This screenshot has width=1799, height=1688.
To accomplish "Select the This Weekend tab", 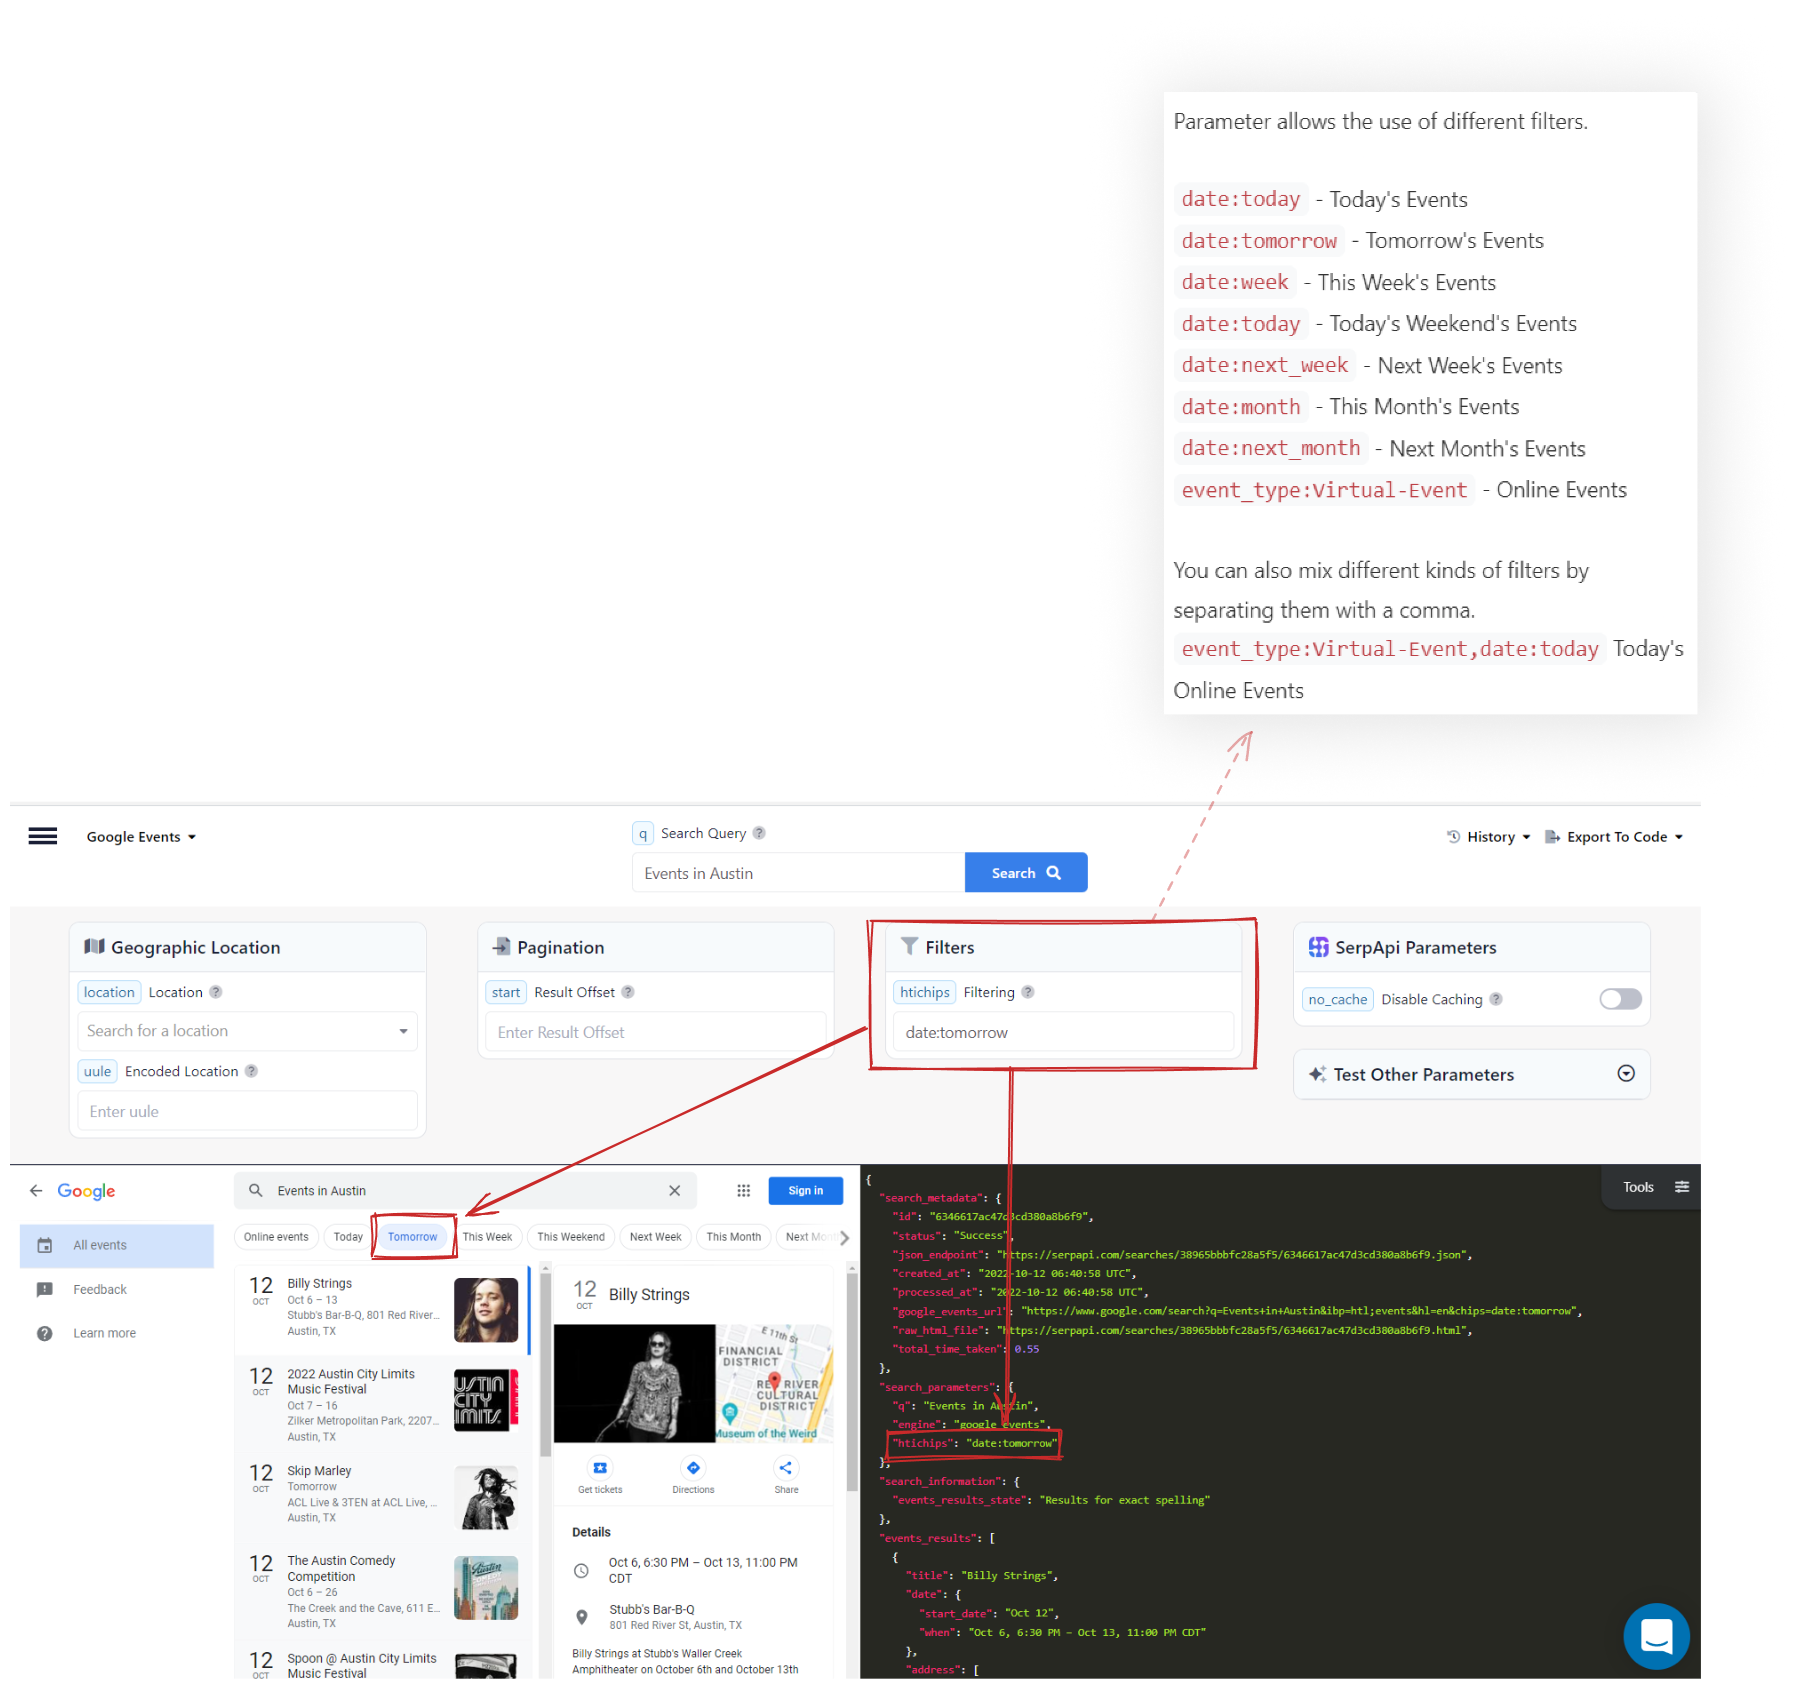I will [570, 1236].
